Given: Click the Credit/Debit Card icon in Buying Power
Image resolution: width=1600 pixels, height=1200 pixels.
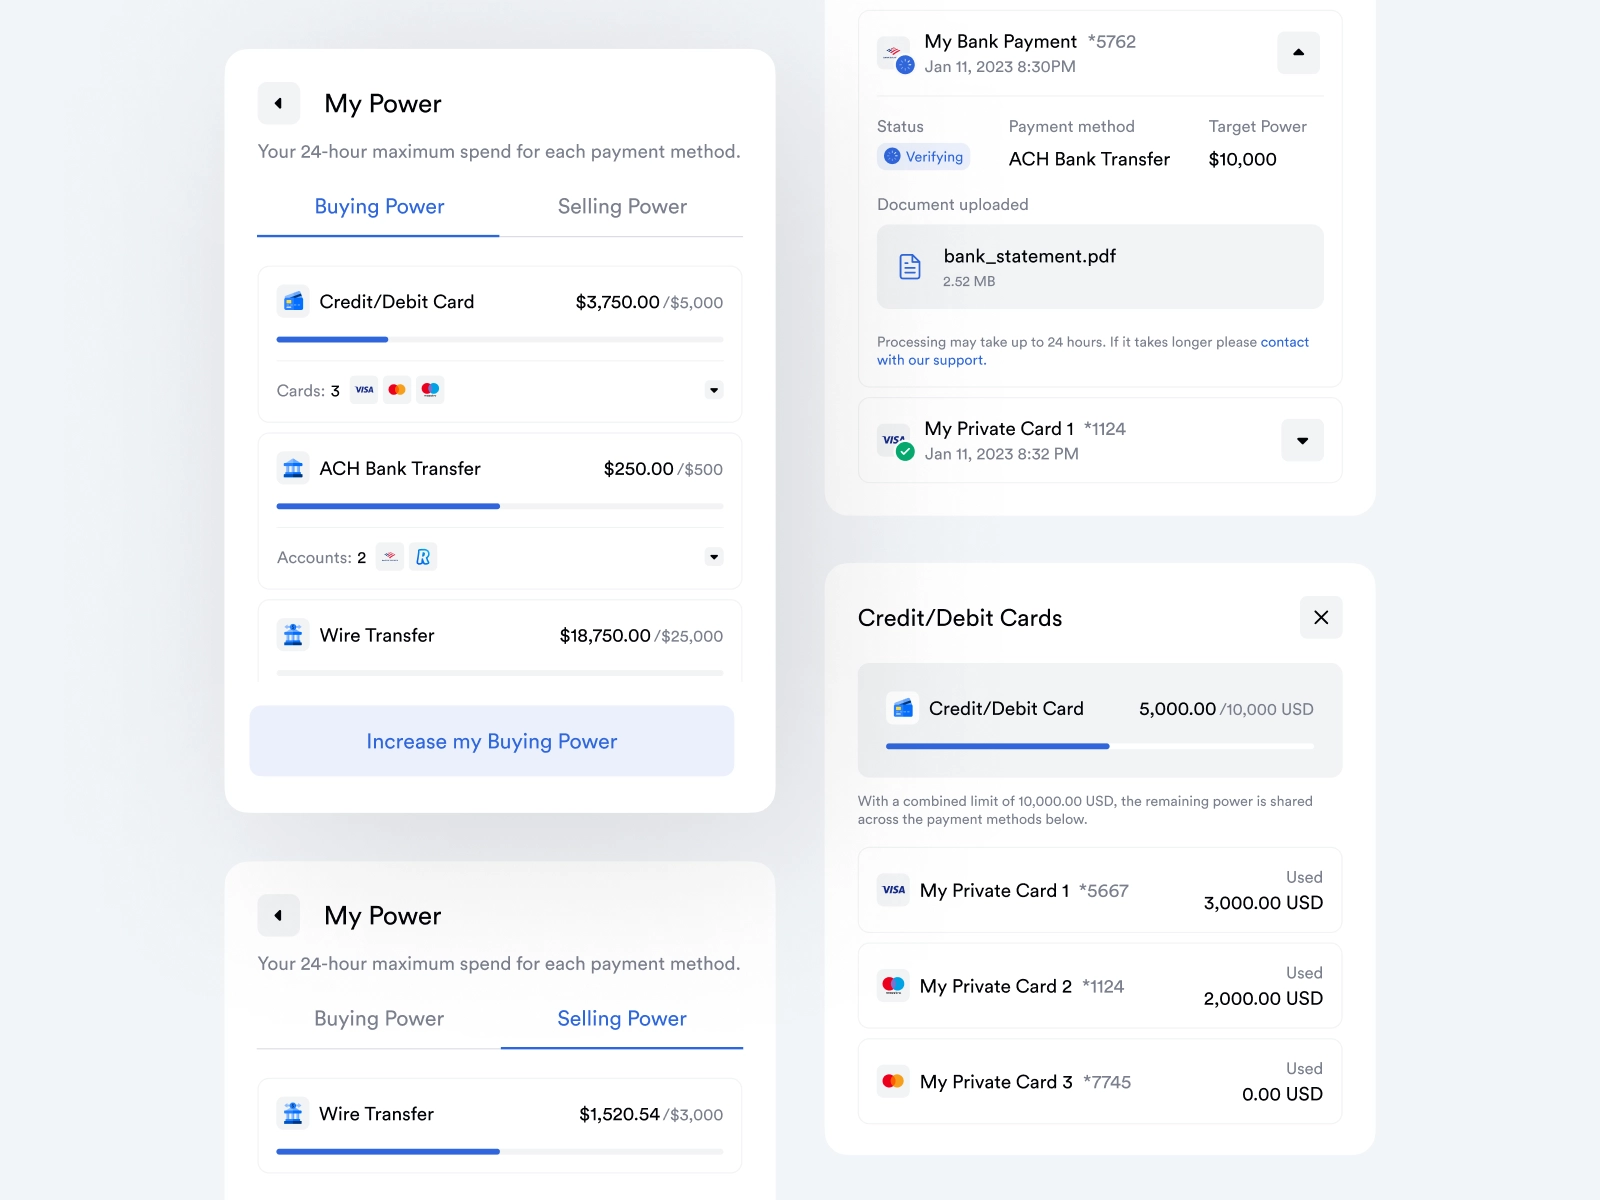Looking at the screenshot, I should (x=293, y=301).
